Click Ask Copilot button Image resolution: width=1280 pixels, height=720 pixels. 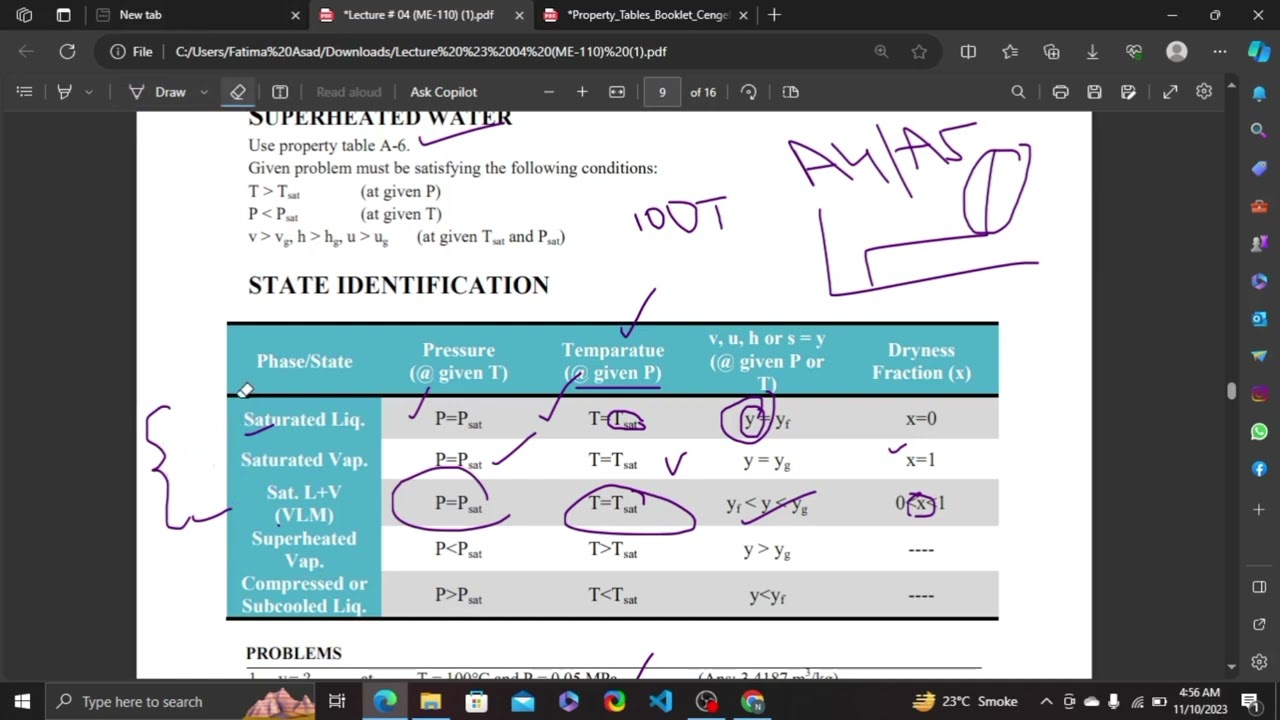(x=443, y=92)
